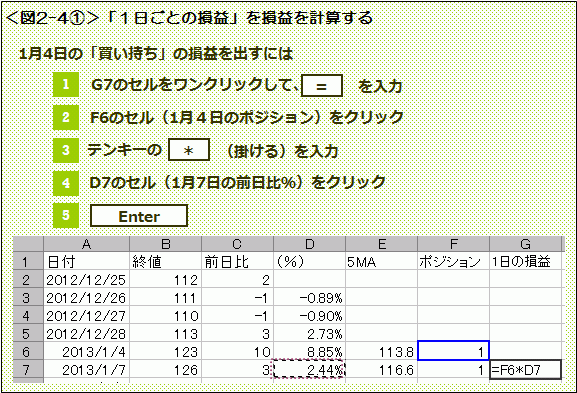Select the 1日の損益 header cell

pyautogui.click(x=525, y=262)
